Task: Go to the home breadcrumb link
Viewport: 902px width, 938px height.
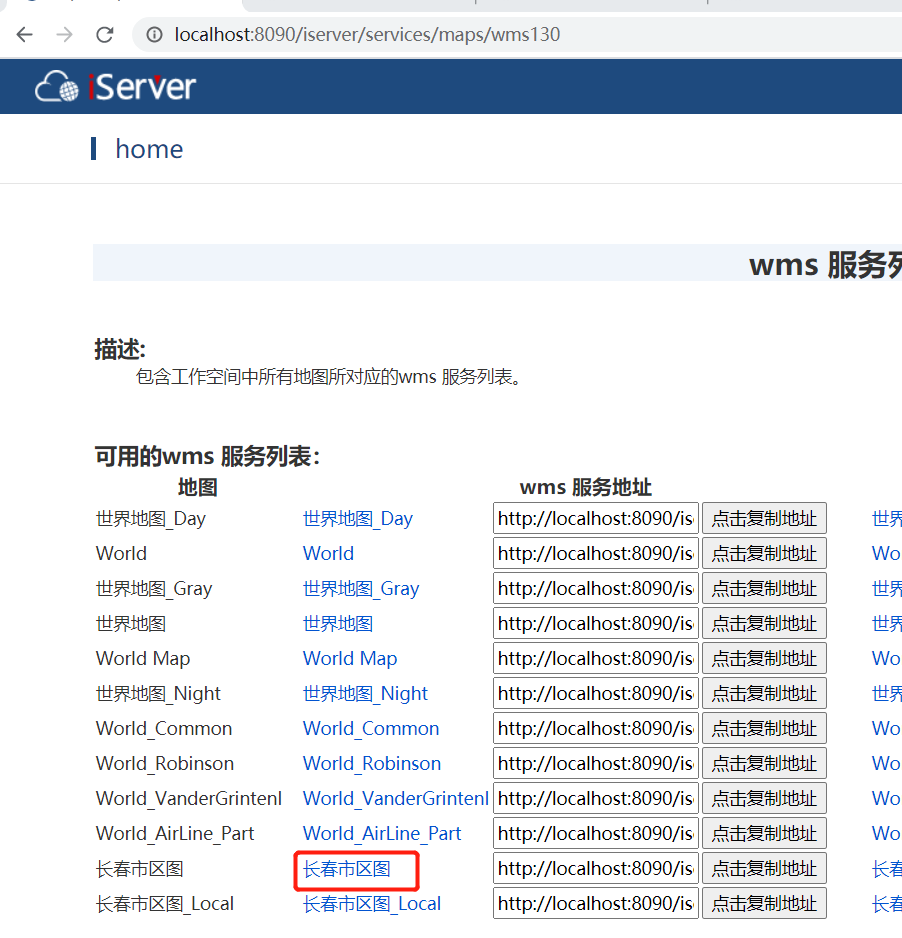Action: click(149, 149)
